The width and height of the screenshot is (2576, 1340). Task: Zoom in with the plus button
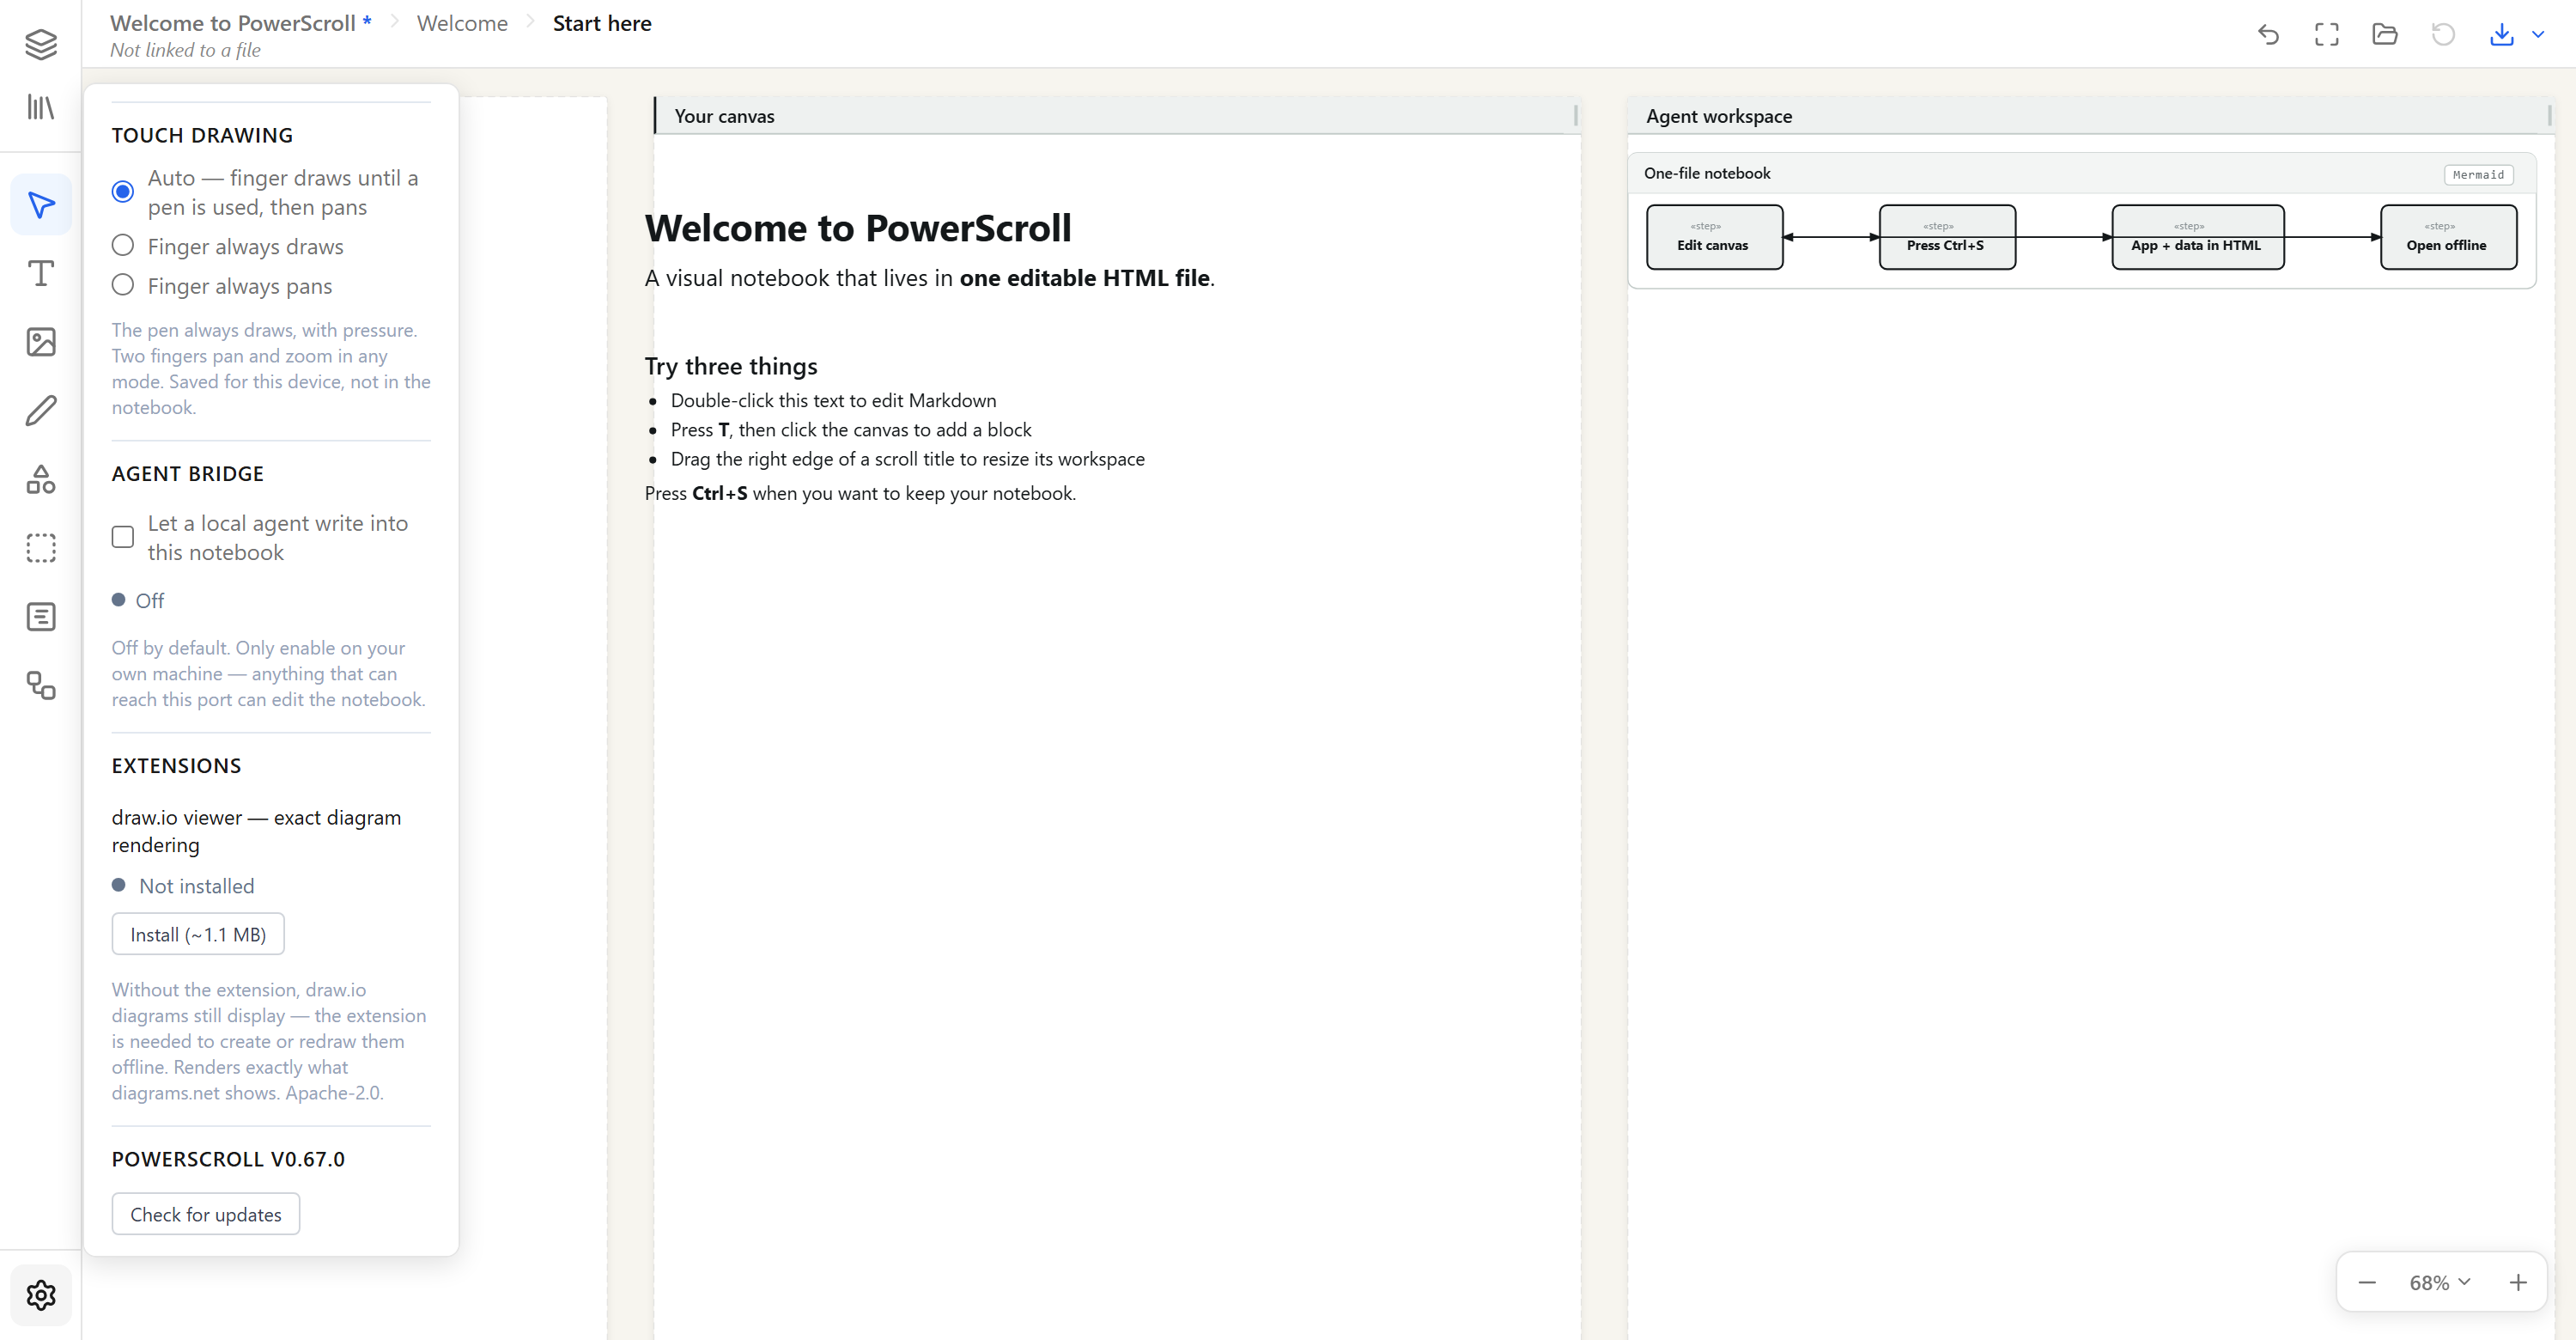[x=2517, y=1282]
